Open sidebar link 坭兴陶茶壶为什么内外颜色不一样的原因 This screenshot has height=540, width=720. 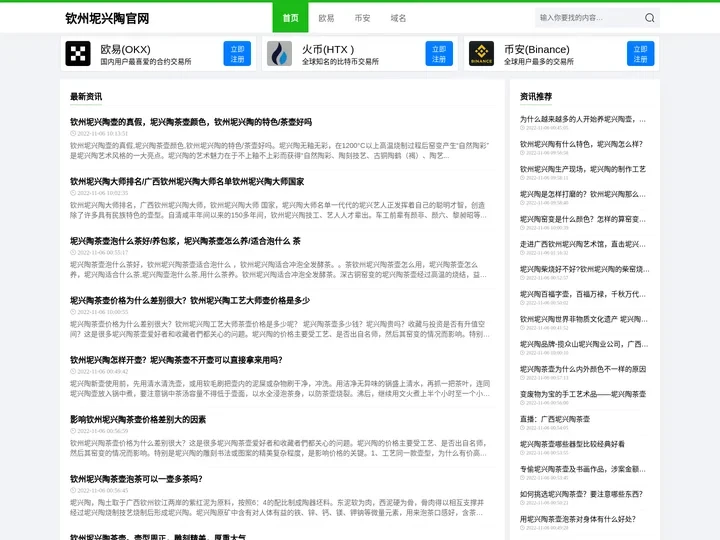[583, 369]
